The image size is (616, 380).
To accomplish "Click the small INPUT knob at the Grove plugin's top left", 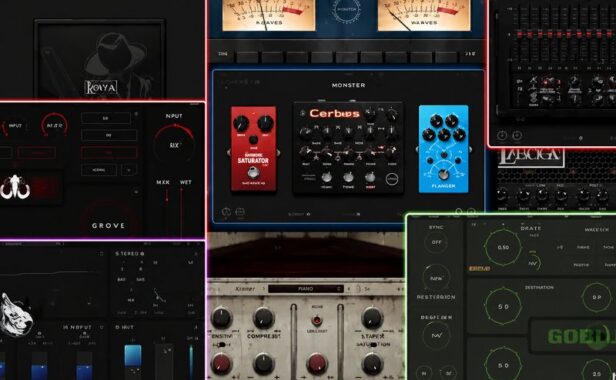I will (x=15, y=126).
